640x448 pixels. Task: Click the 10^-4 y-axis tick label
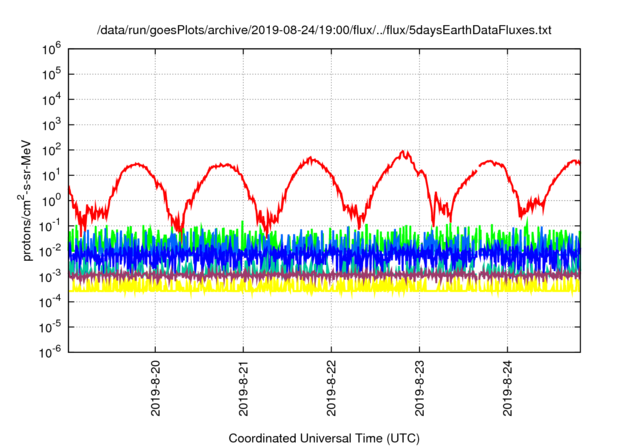pos(50,302)
